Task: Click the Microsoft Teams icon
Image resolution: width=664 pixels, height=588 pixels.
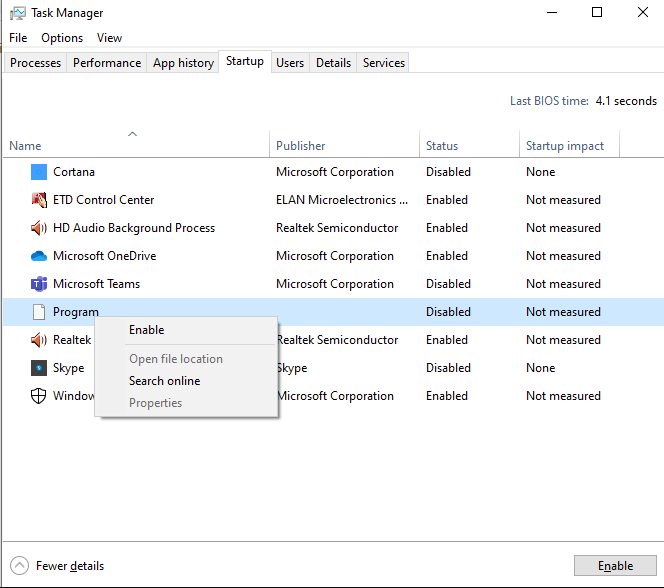Action: (x=39, y=284)
